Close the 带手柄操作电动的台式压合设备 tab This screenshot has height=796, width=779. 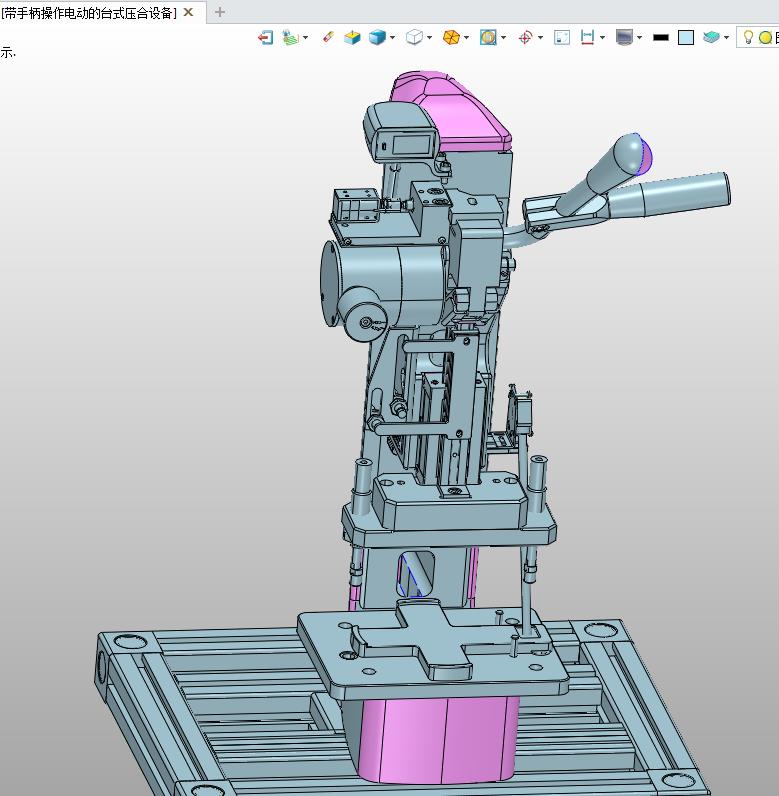188,12
